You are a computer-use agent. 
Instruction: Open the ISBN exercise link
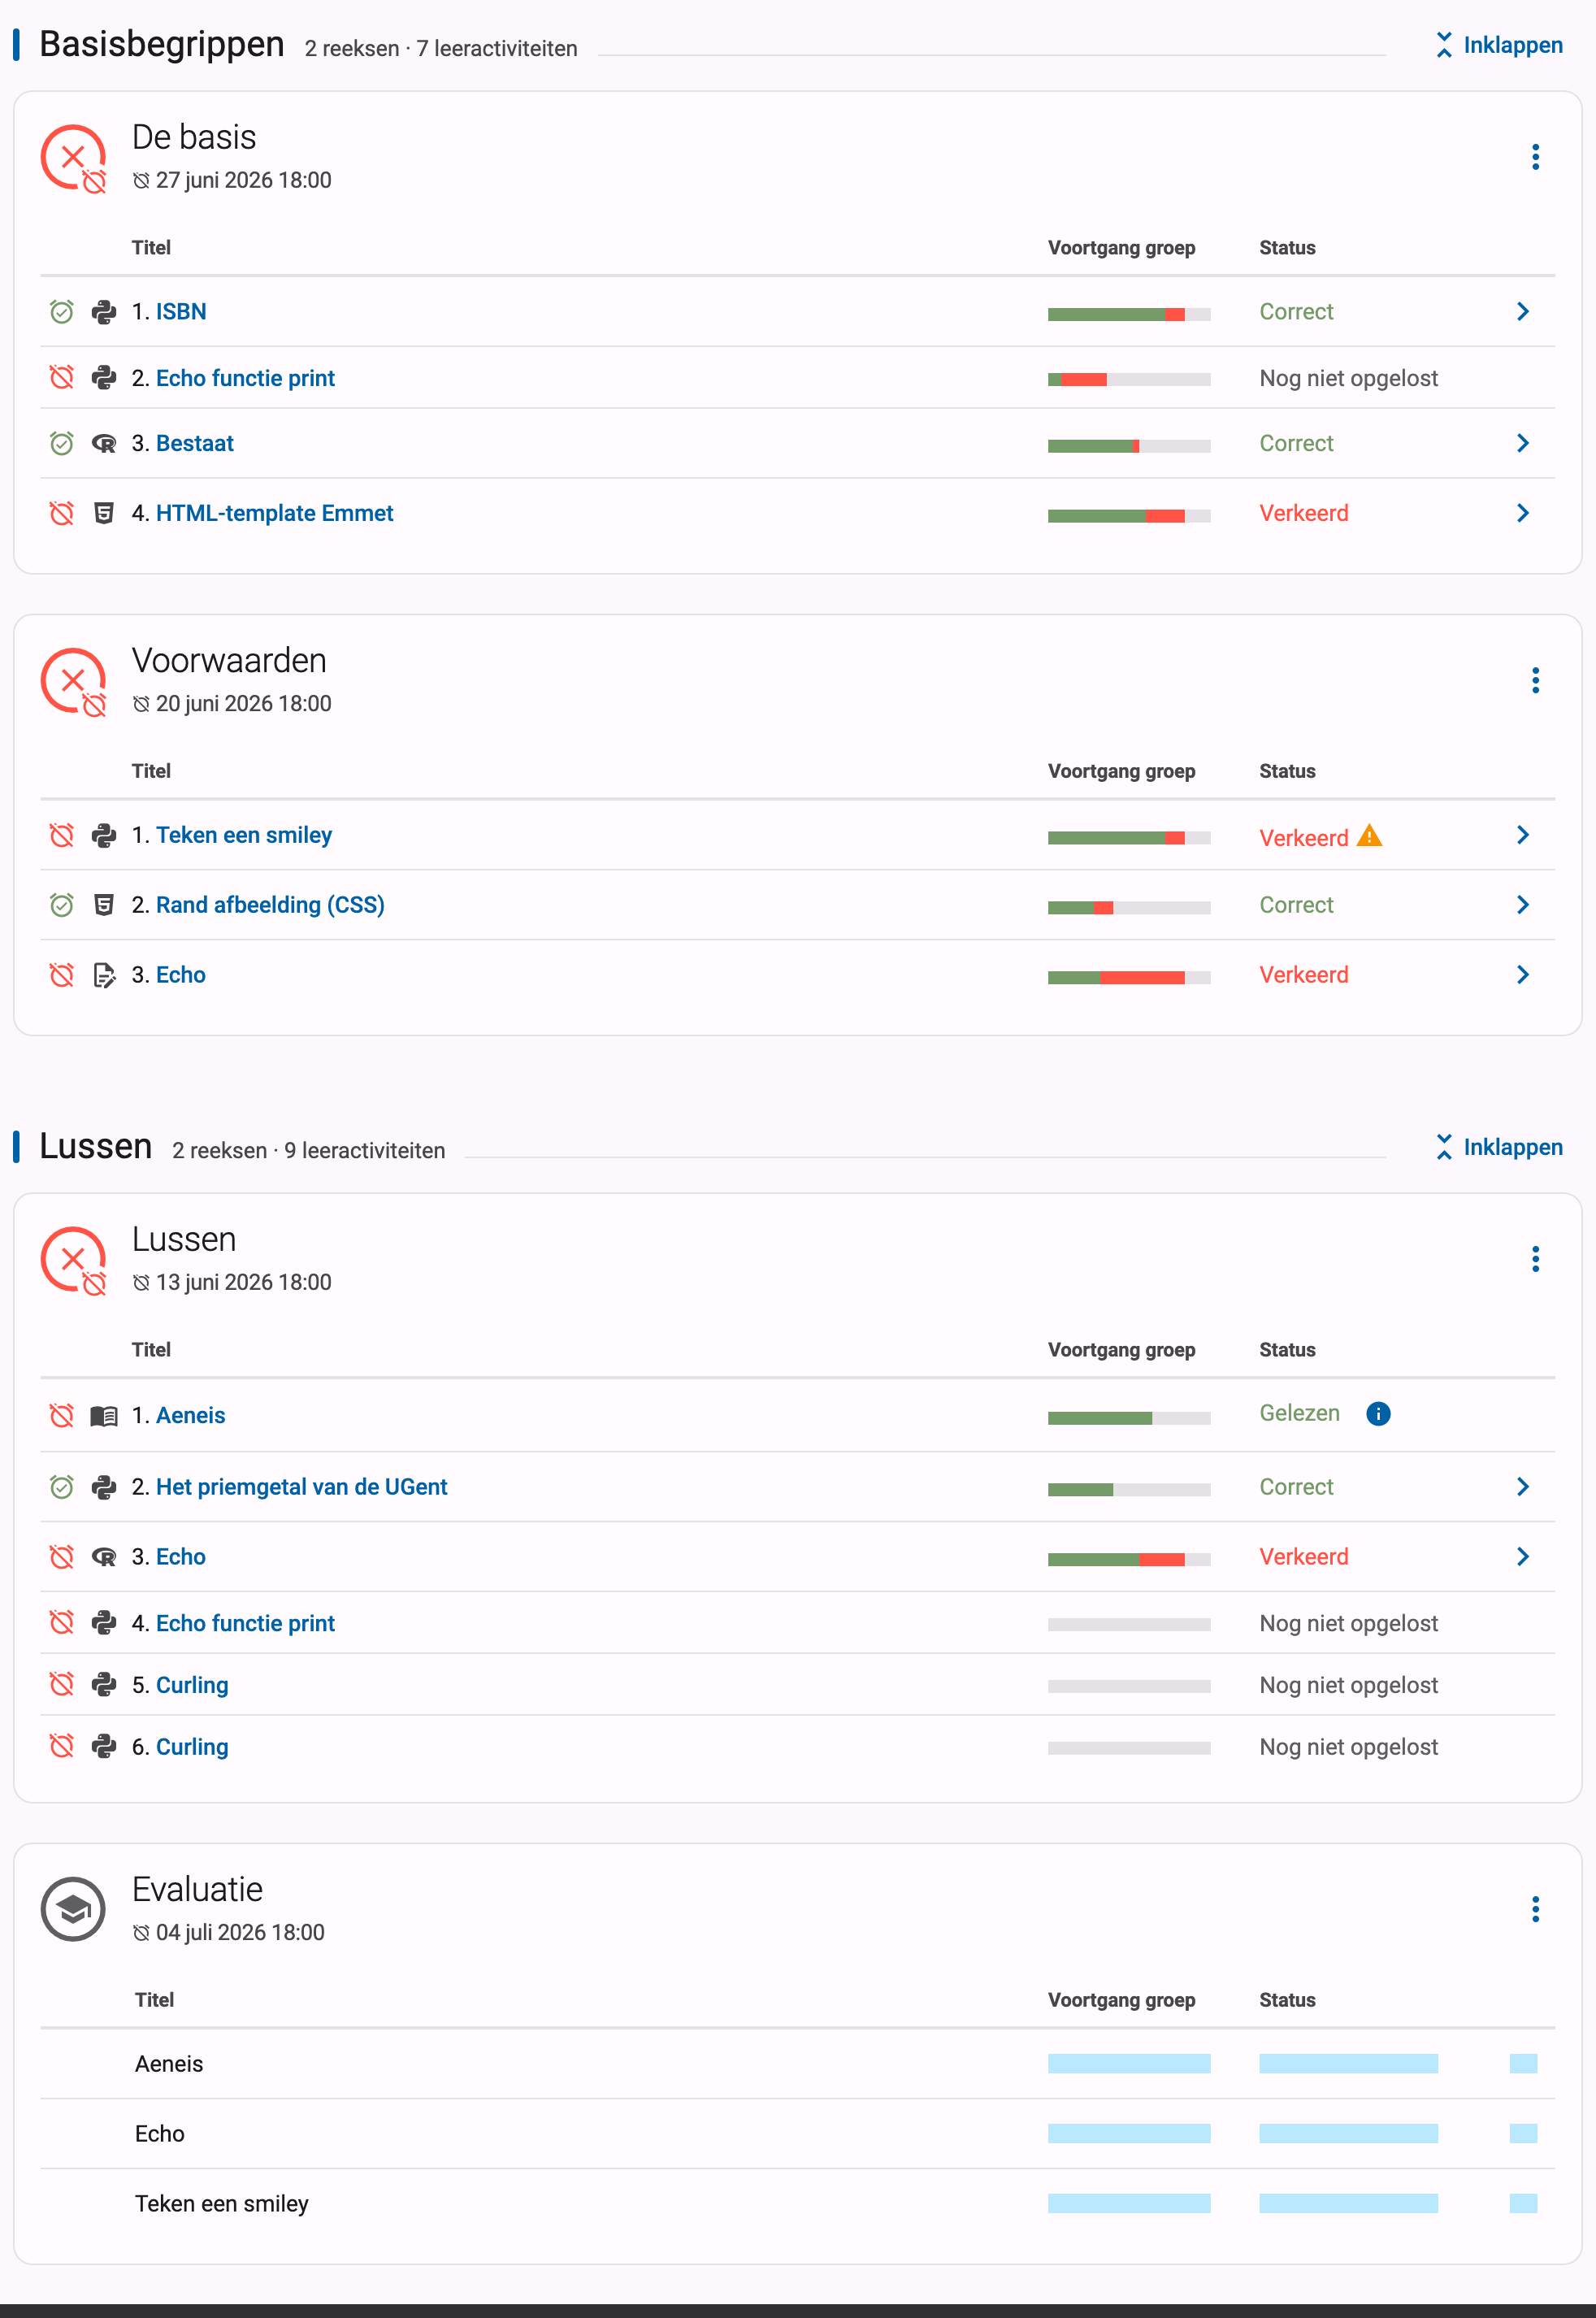tap(181, 312)
